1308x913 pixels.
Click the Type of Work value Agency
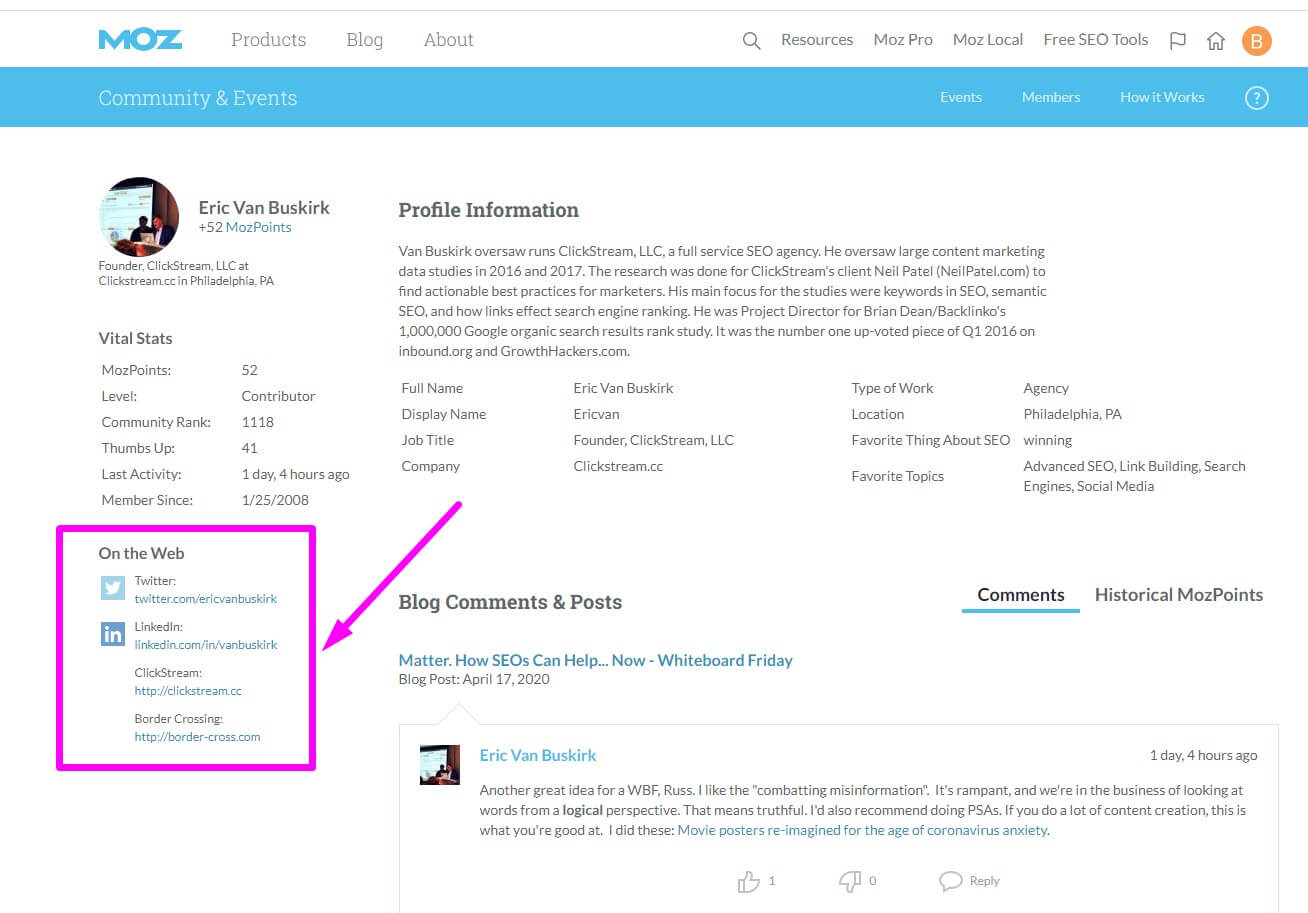pyautogui.click(x=1046, y=388)
